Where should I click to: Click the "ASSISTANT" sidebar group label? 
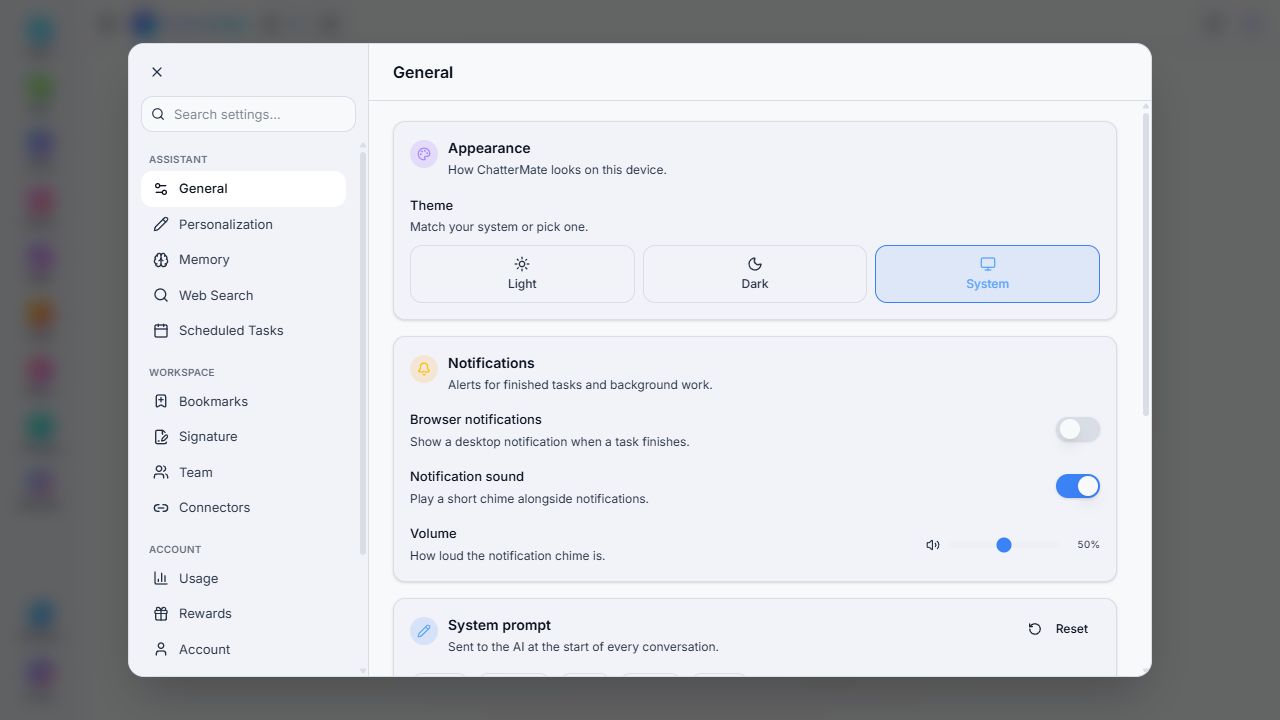(178, 159)
